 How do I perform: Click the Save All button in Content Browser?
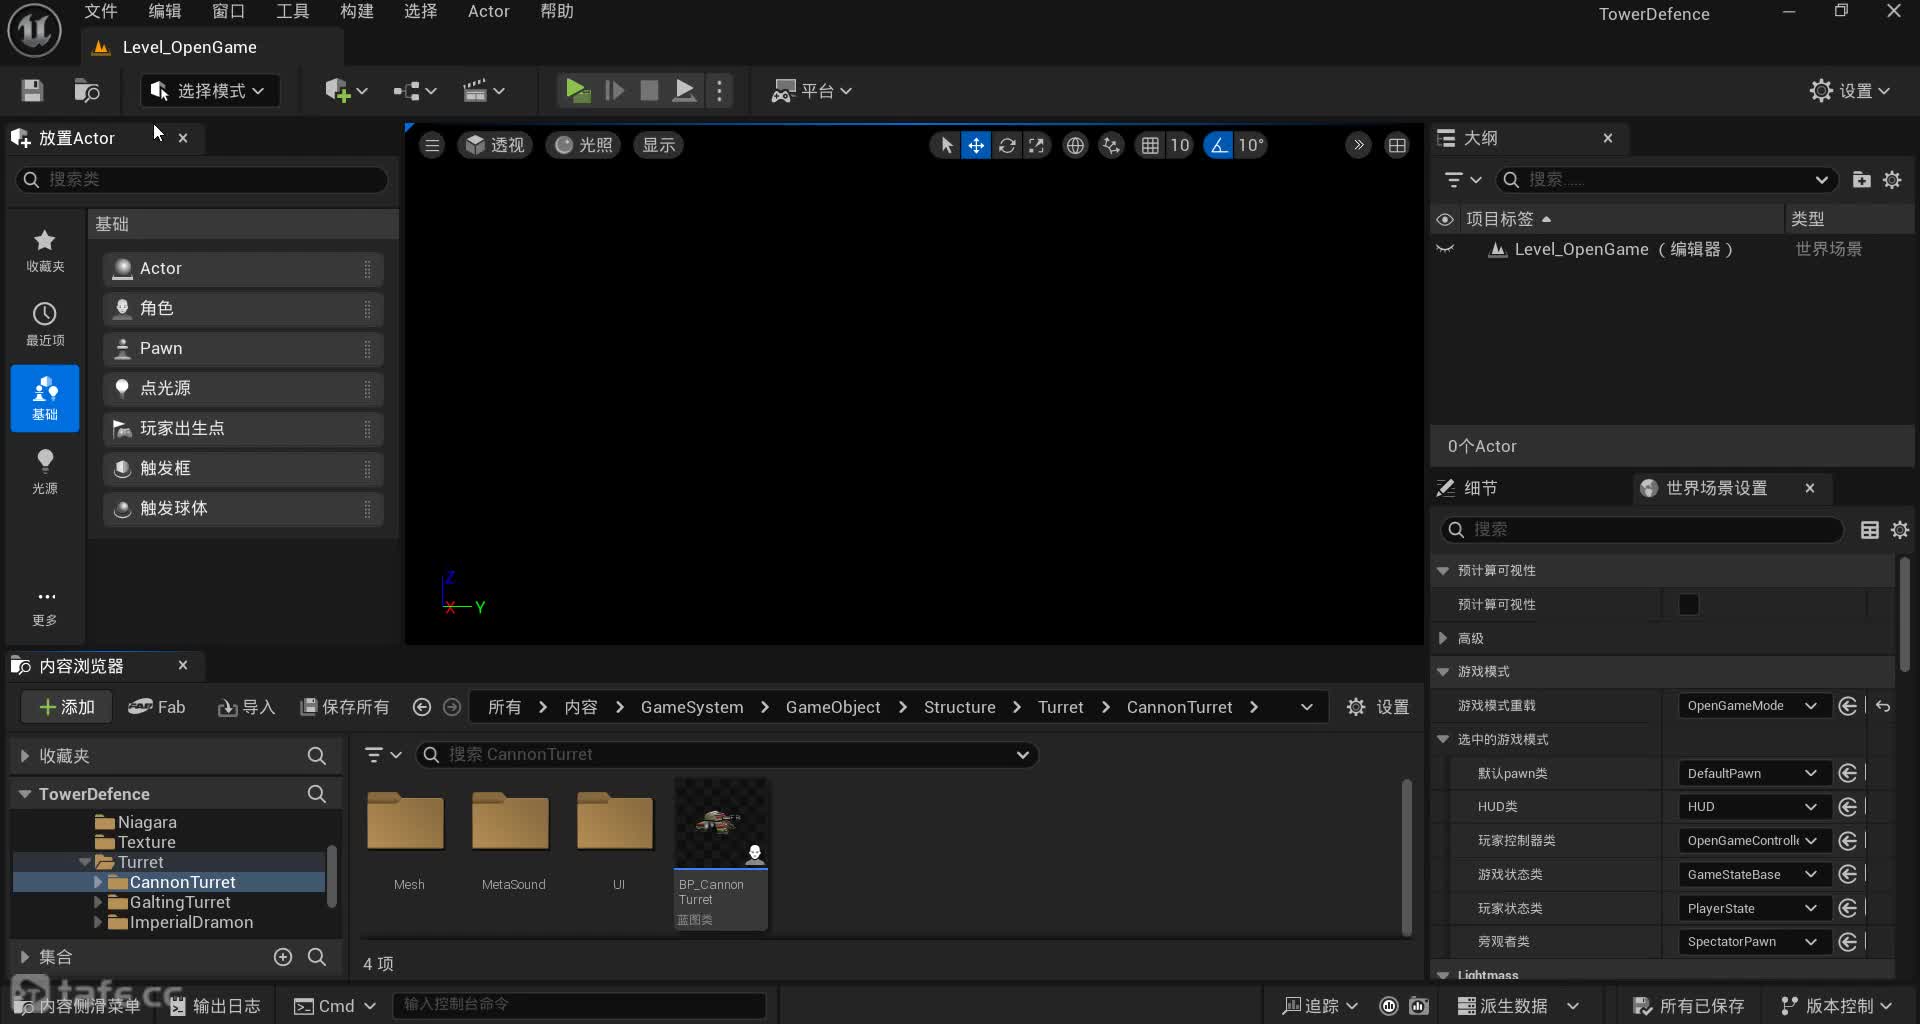[x=345, y=707]
